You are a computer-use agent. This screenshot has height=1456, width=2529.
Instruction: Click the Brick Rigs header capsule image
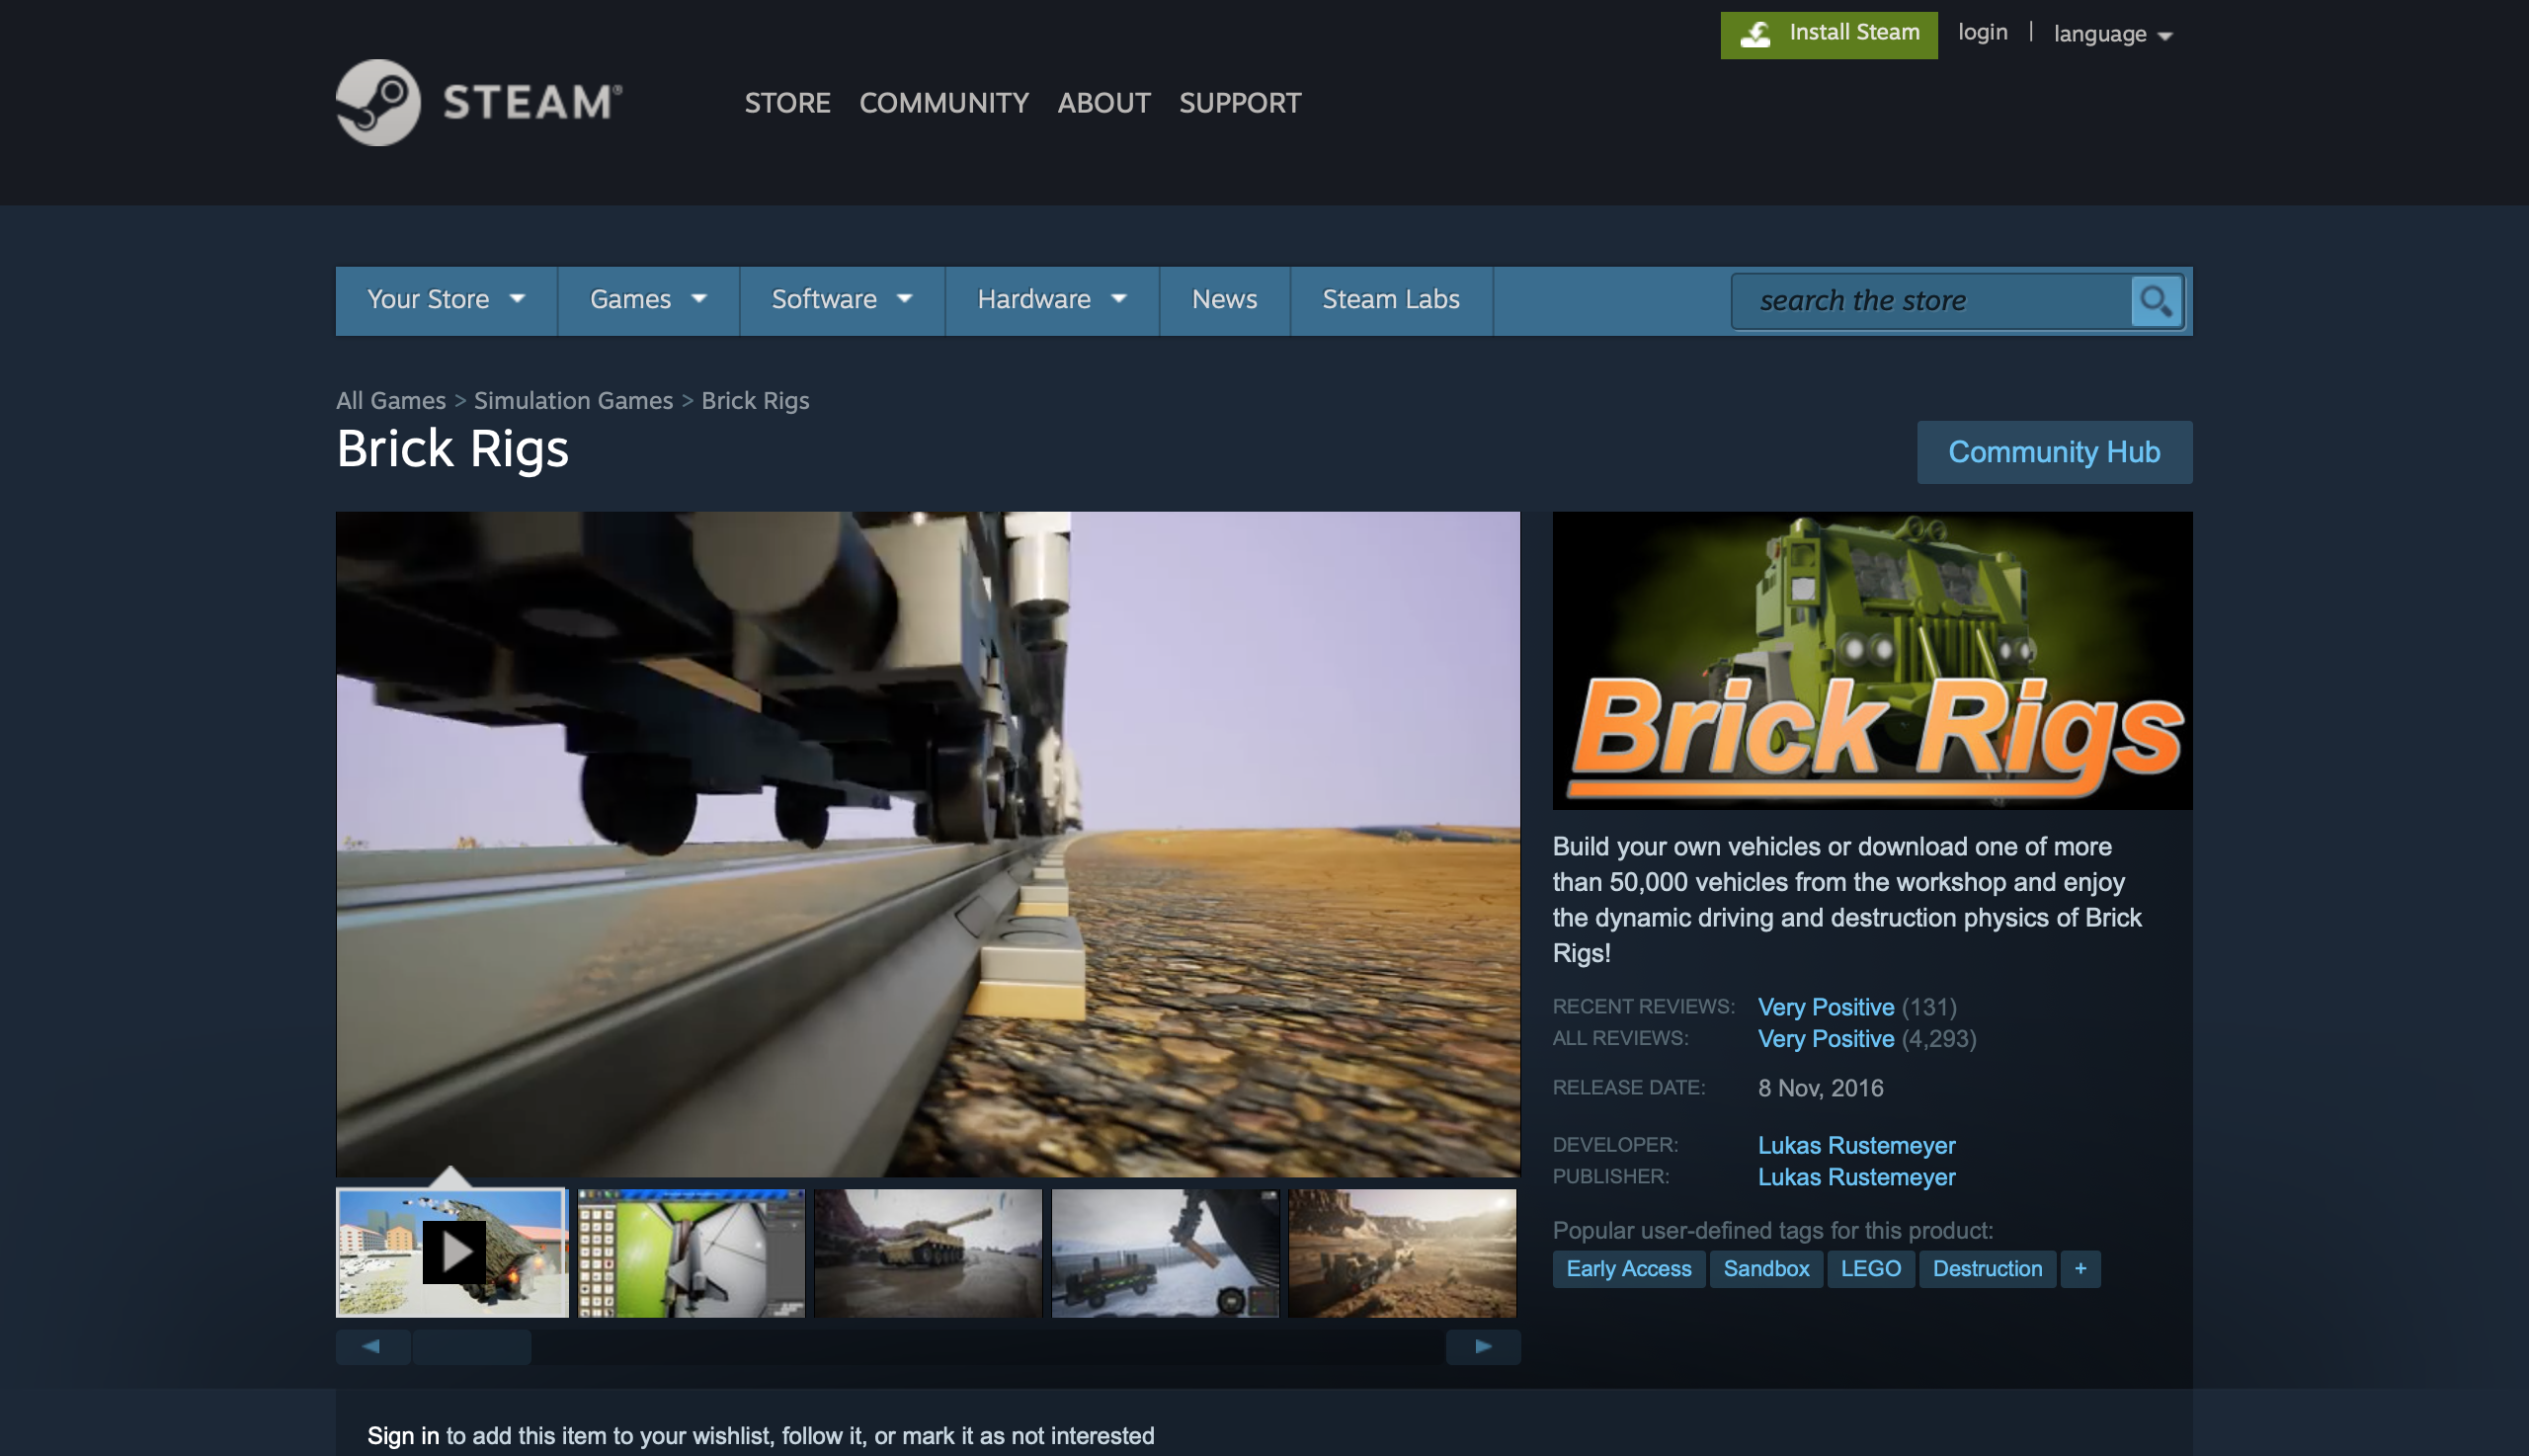coord(1872,660)
